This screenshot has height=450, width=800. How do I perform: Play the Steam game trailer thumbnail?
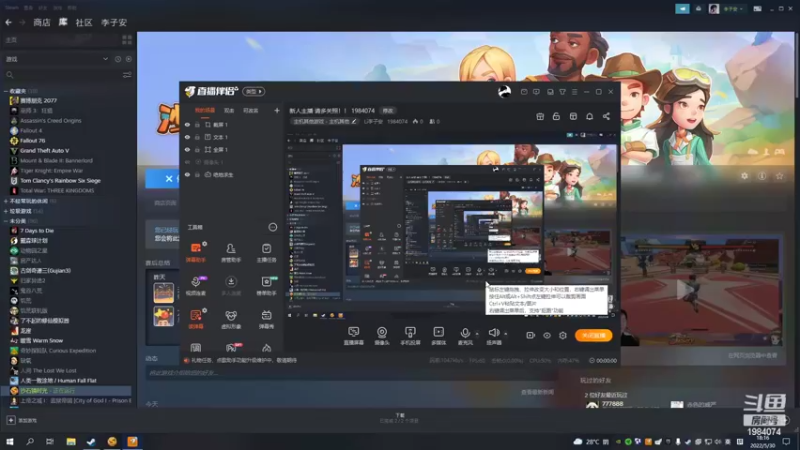click(702, 290)
